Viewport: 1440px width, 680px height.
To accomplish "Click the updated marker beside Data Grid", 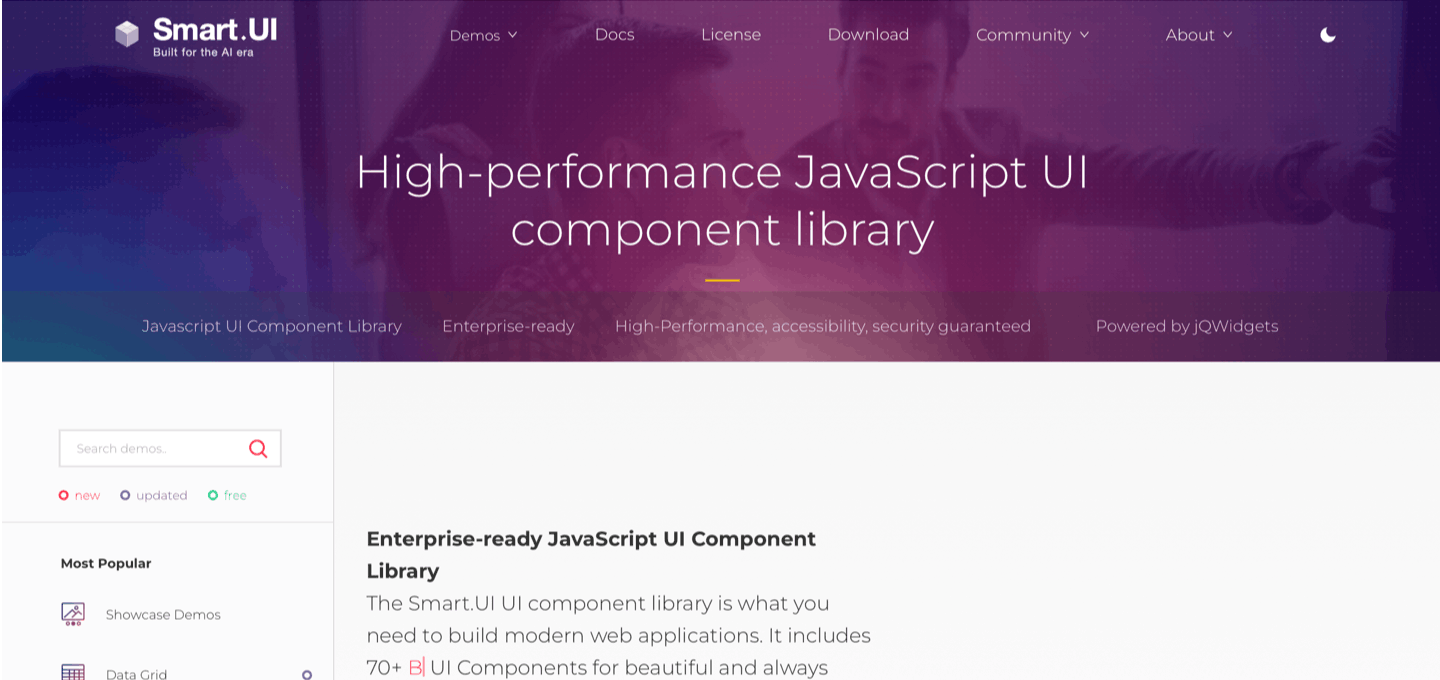I will point(307,675).
